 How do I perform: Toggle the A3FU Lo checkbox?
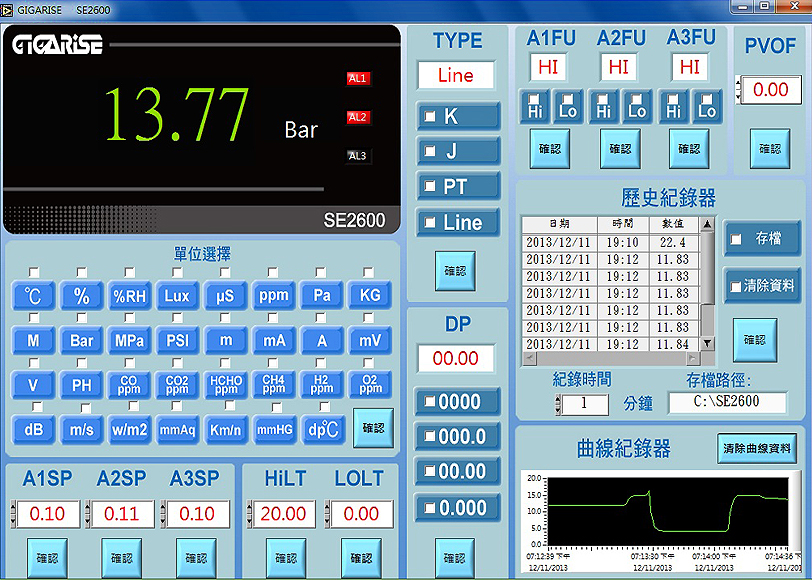click(707, 98)
